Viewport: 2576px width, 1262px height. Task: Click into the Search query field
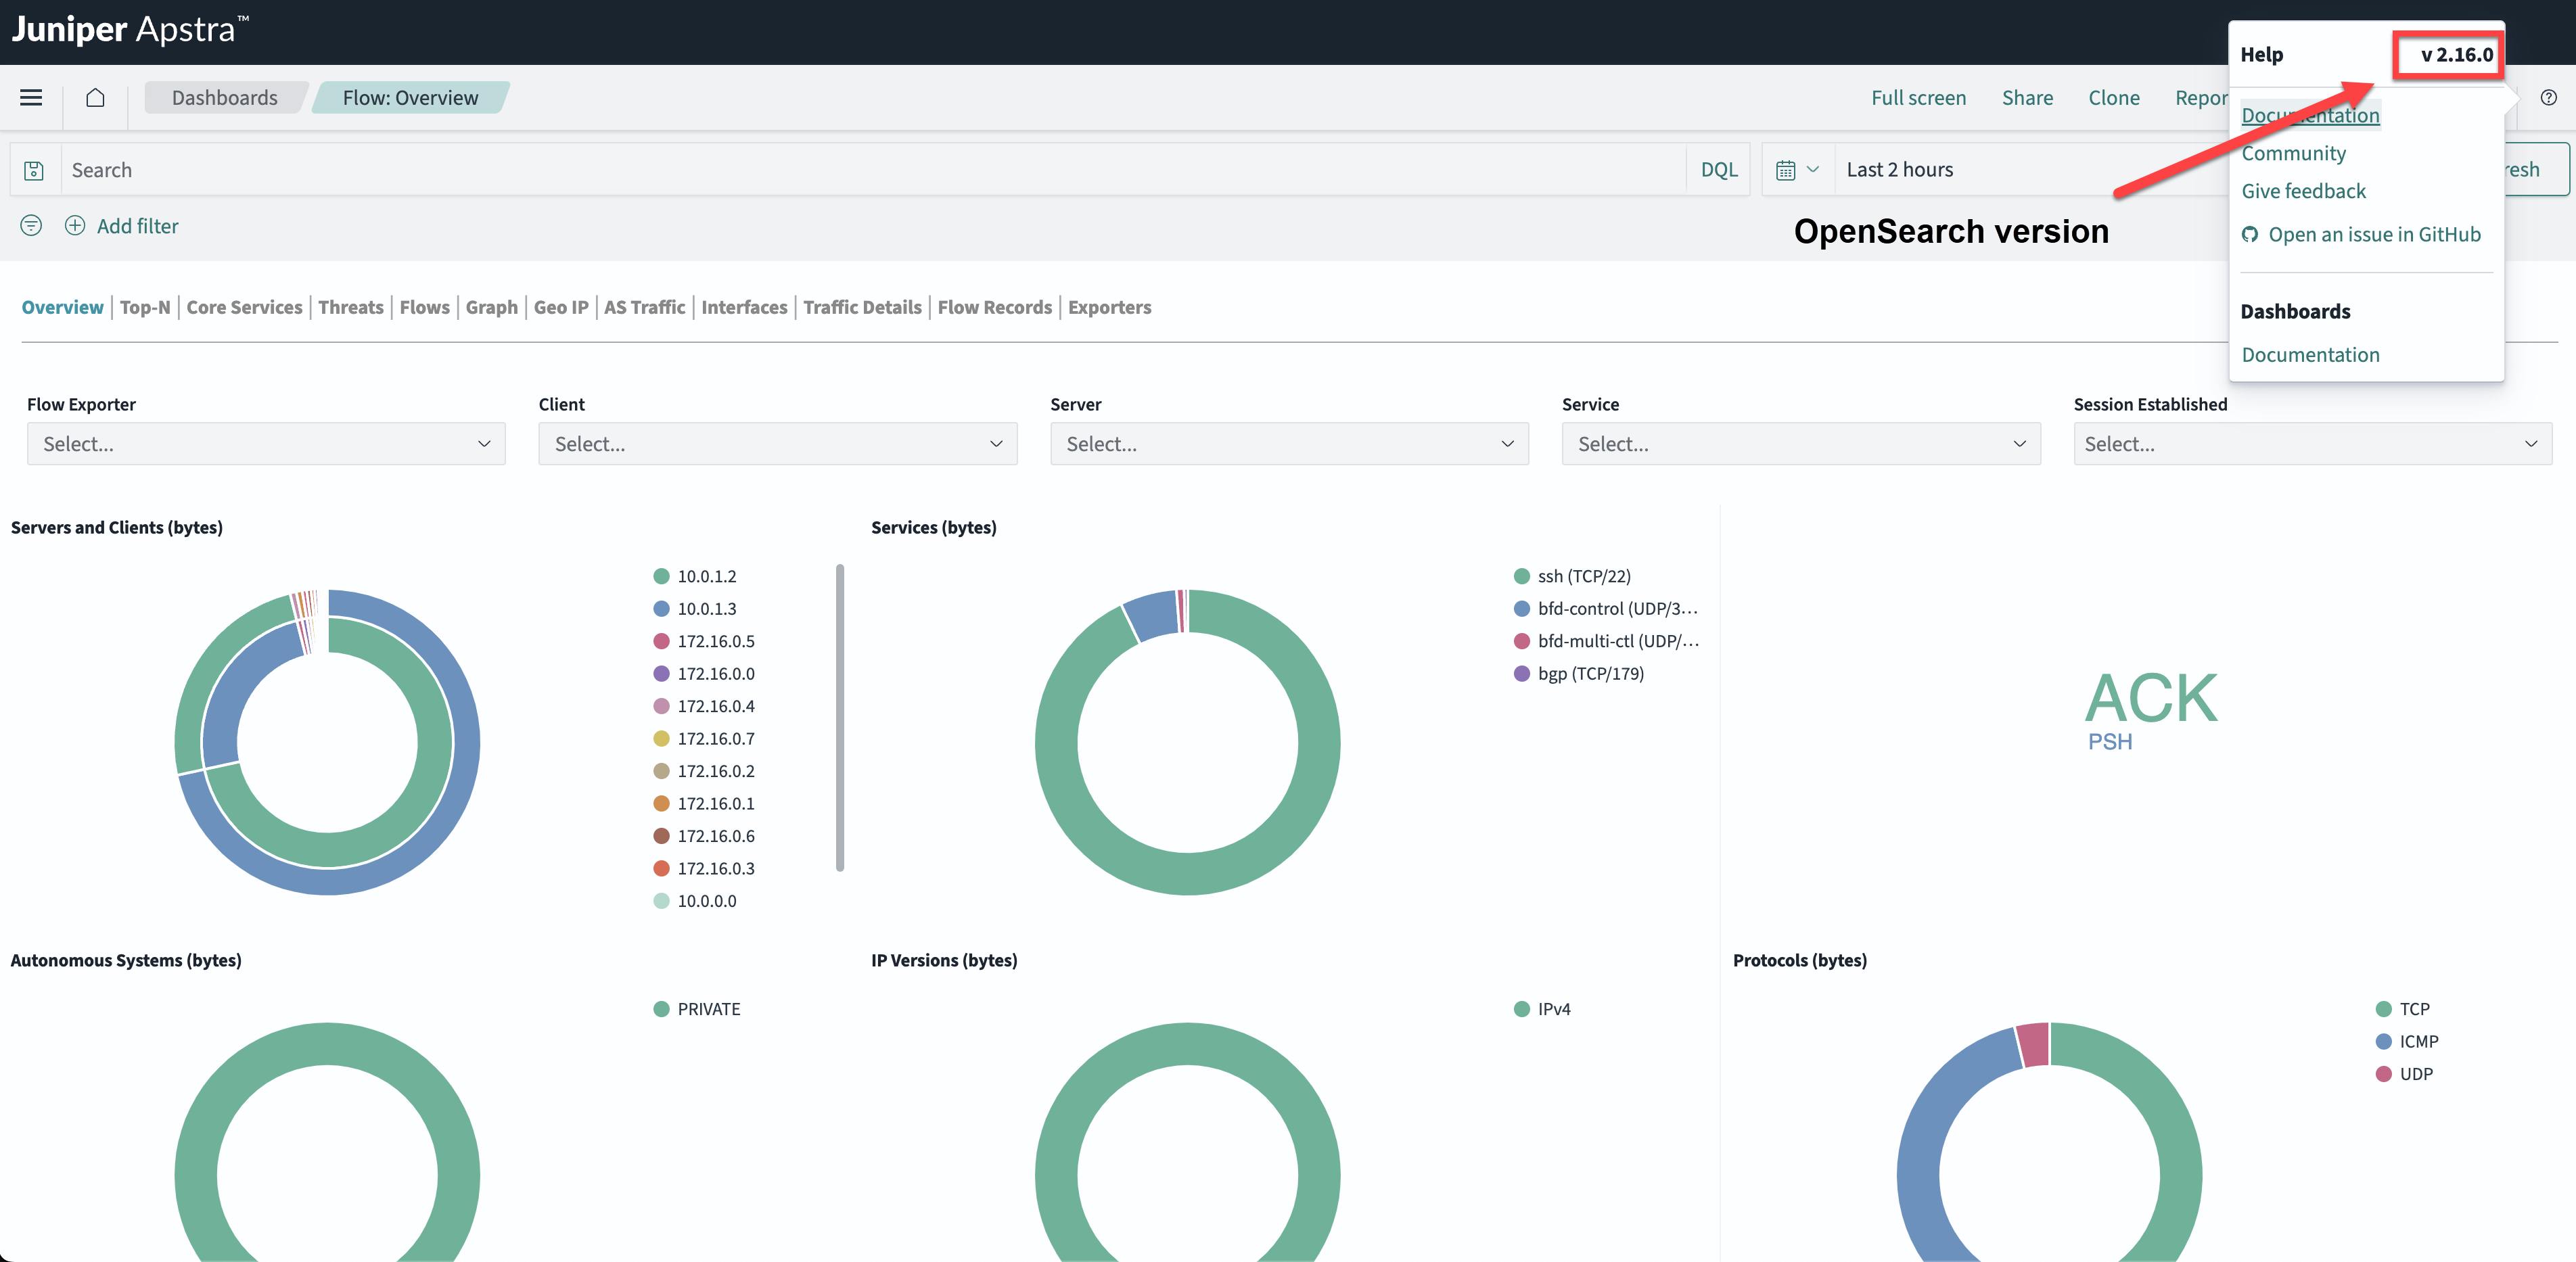tap(870, 170)
